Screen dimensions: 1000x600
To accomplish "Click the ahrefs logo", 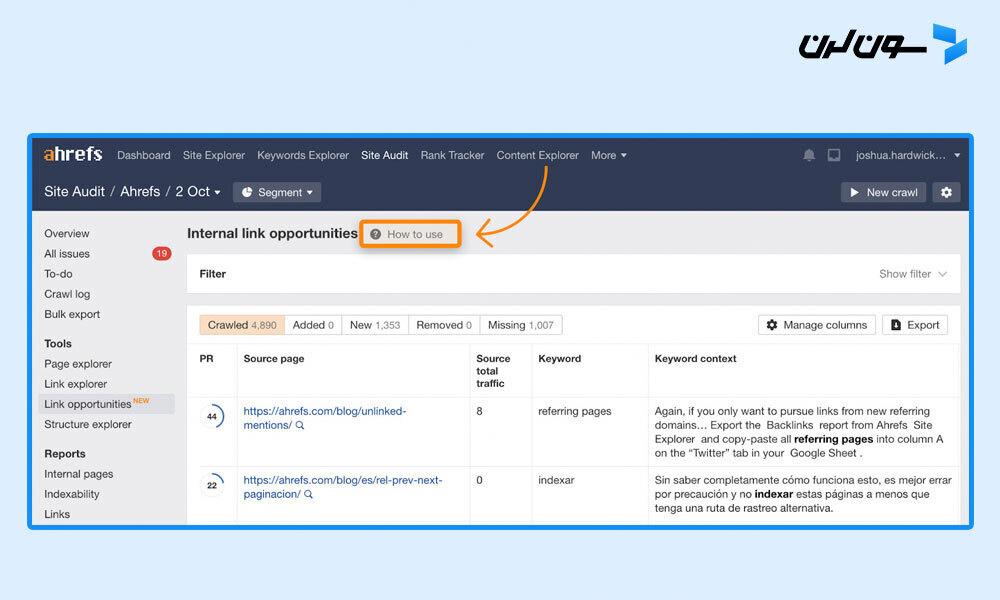I will pos(73,154).
